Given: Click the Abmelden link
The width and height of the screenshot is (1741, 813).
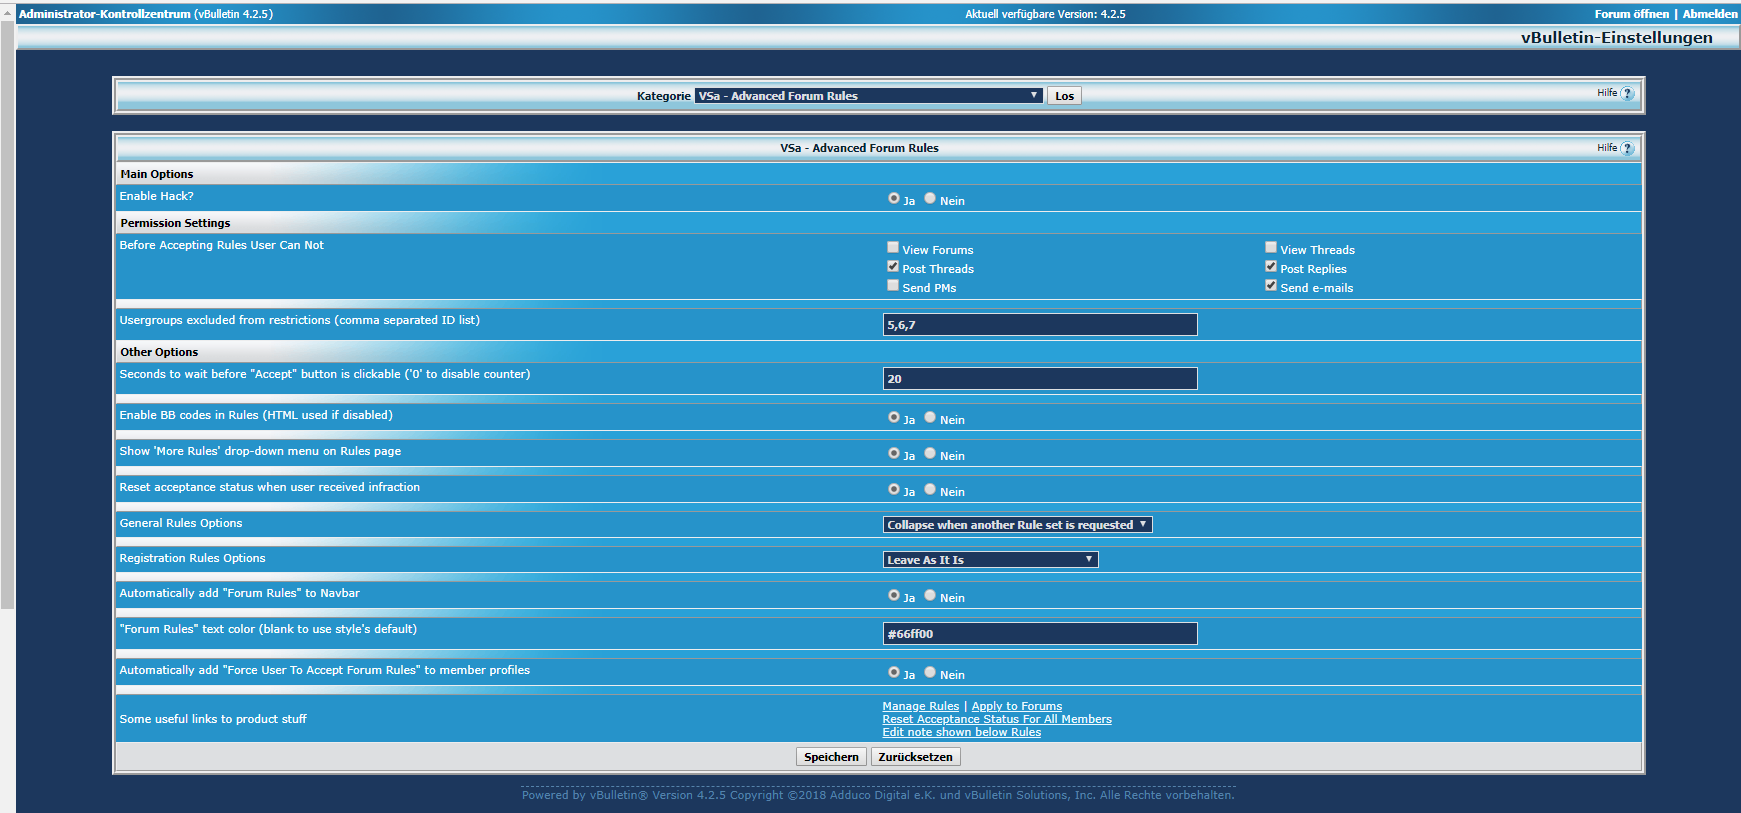Looking at the screenshot, I should click(x=1710, y=14).
